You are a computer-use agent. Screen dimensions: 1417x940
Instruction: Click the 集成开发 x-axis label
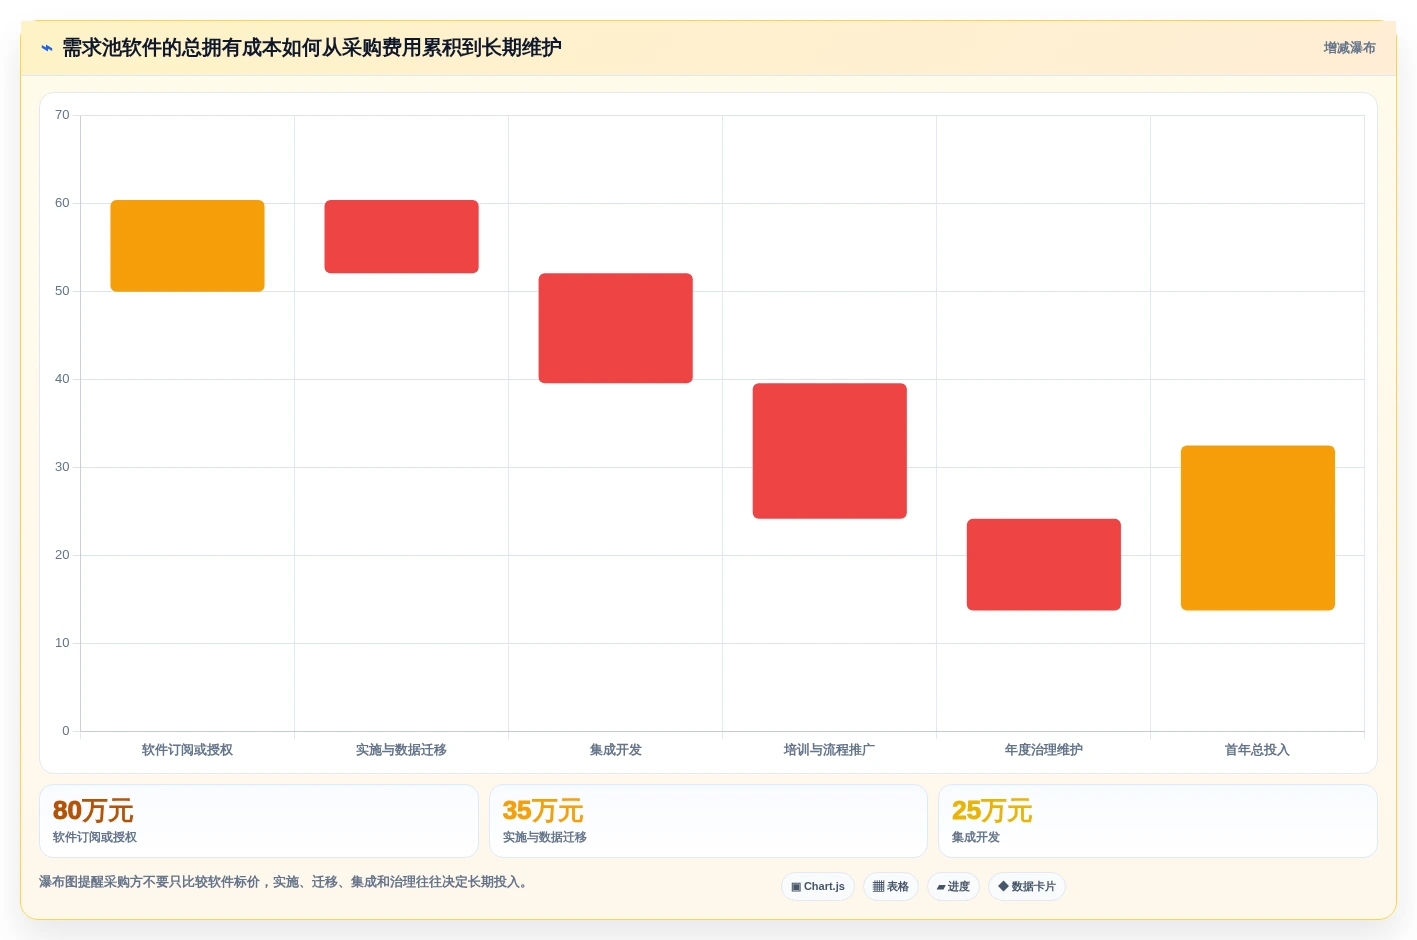(615, 750)
